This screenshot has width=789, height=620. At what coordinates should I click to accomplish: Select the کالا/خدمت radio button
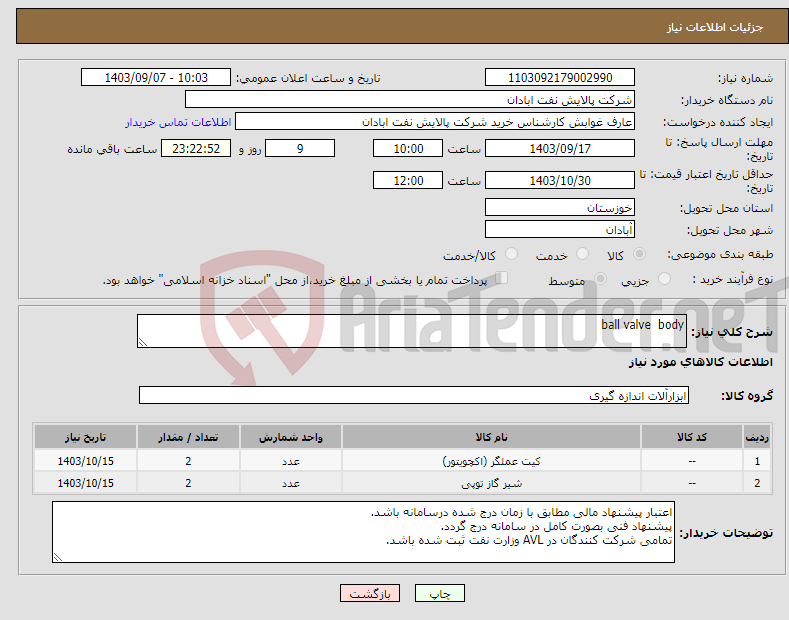pyautogui.click(x=511, y=254)
